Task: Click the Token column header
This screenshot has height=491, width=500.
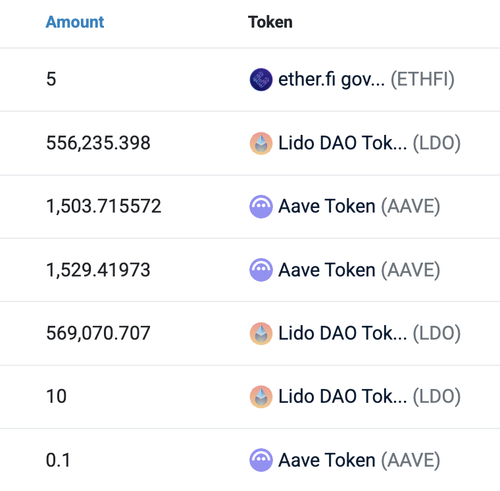Action: tap(270, 22)
